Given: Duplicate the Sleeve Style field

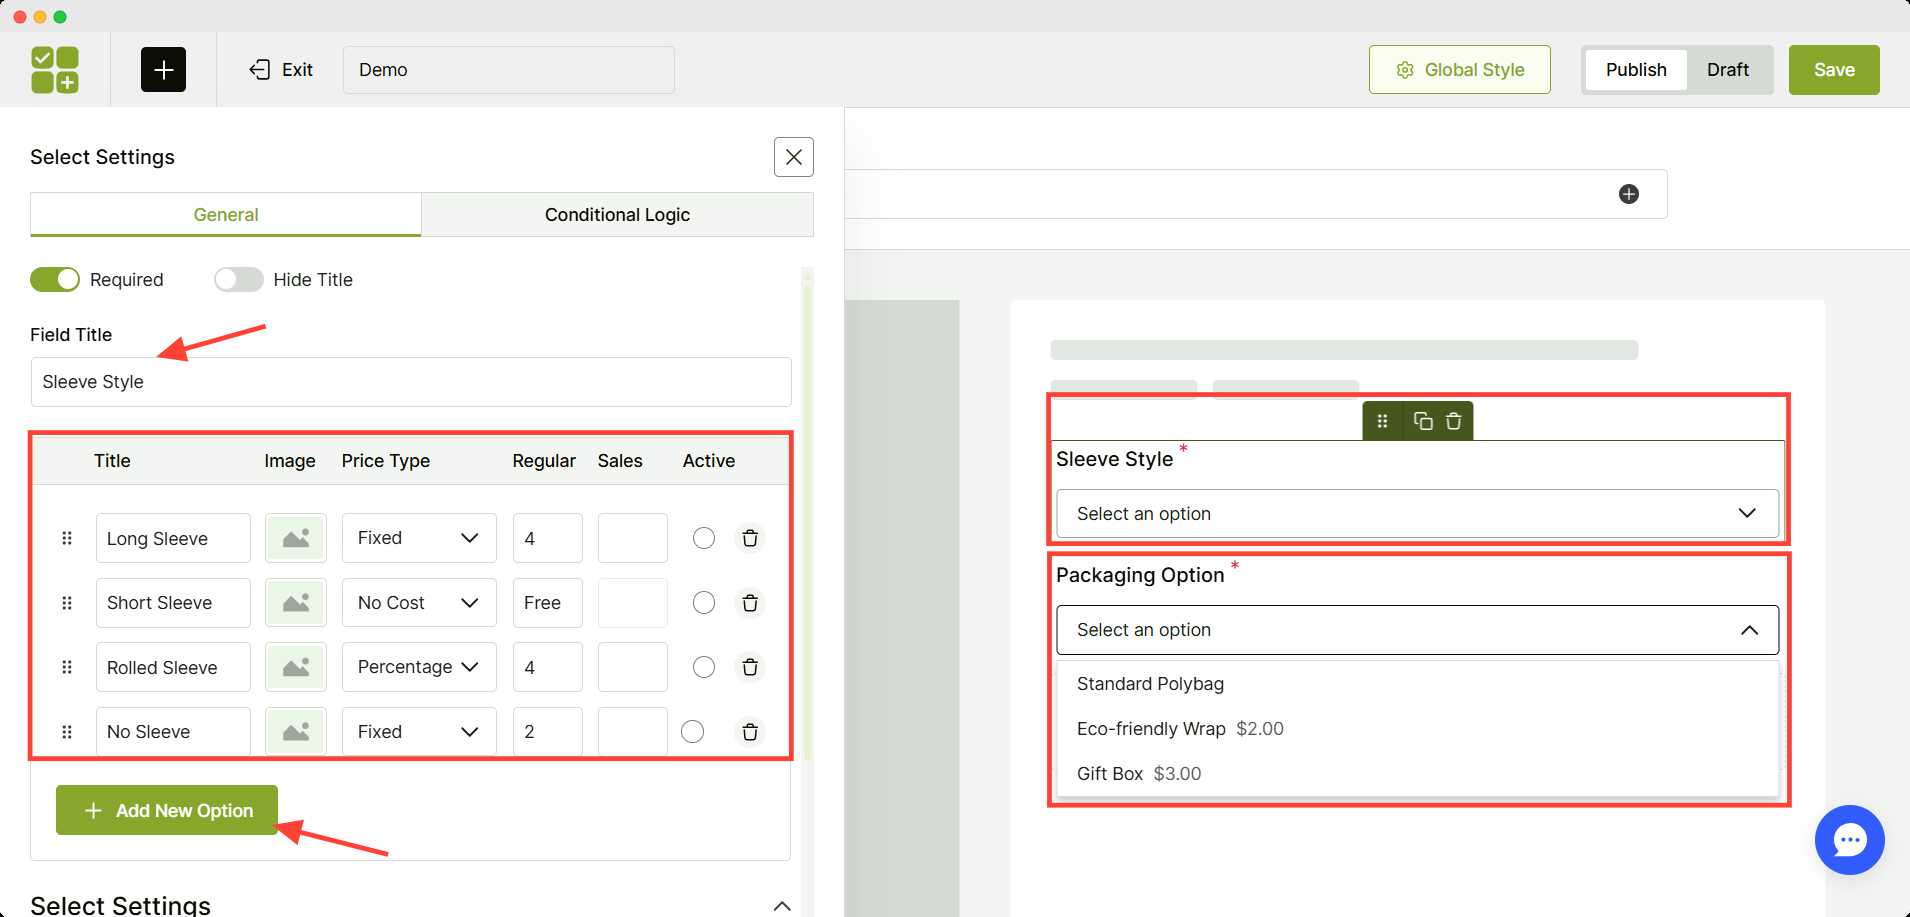Looking at the screenshot, I should [1423, 421].
